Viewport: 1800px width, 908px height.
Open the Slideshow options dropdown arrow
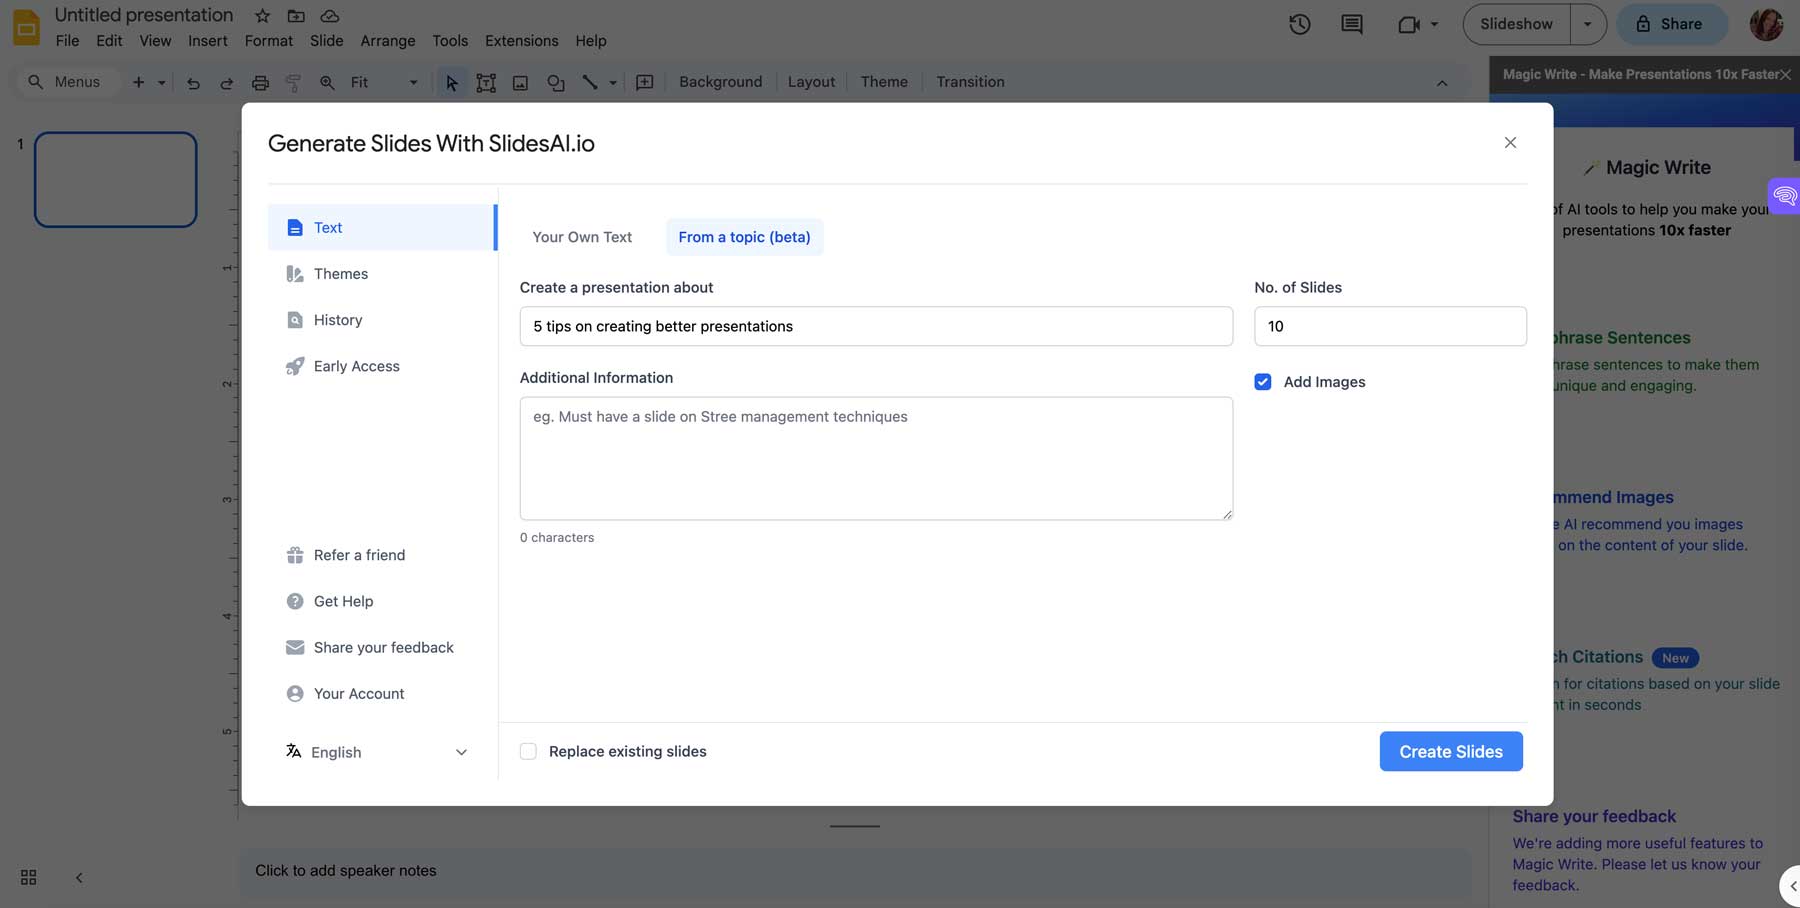[x=1587, y=24]
